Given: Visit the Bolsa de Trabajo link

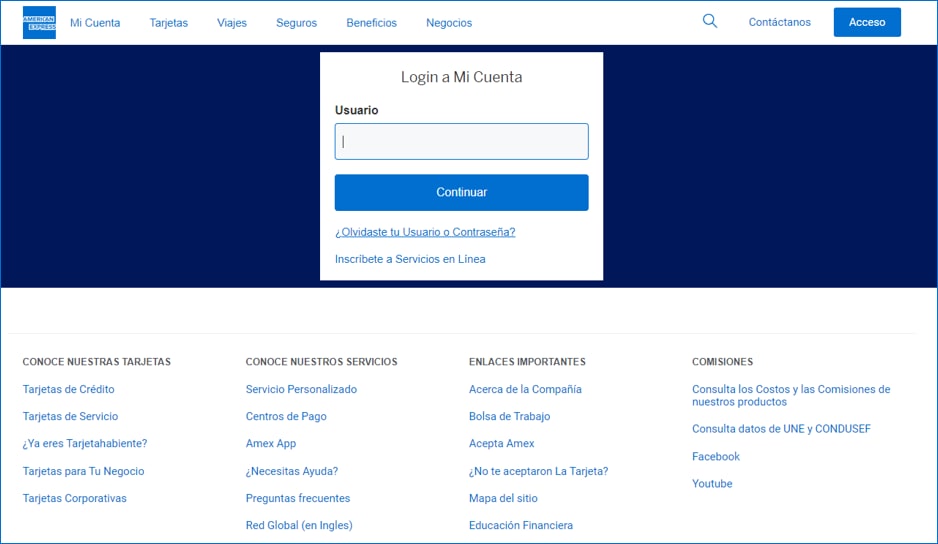Looking at the screenshot, I should [x=509, y=416].
